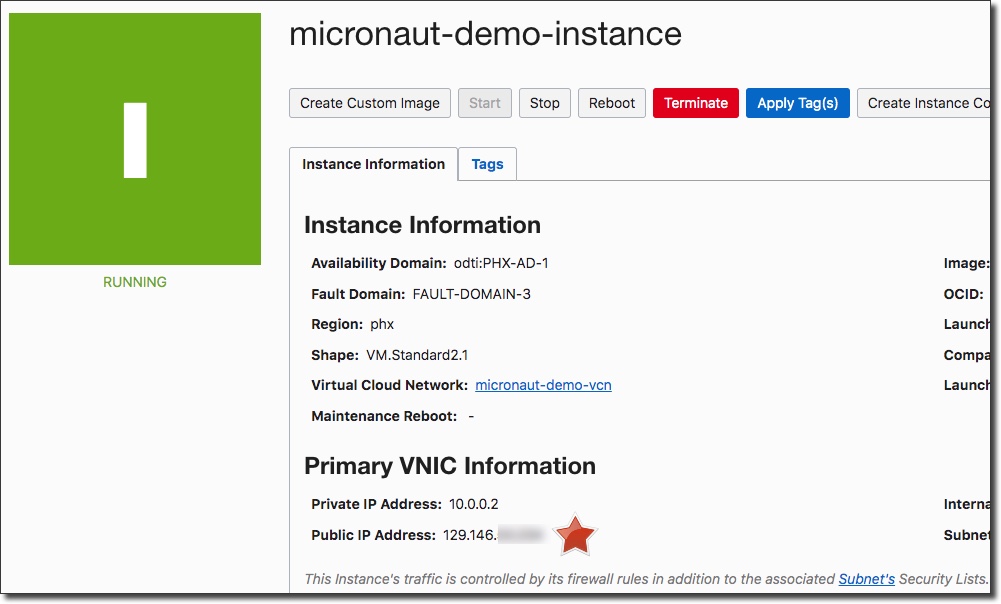1001x604 pixels.
Task: Open the Tags tab
Action: [x=487, y=164]
